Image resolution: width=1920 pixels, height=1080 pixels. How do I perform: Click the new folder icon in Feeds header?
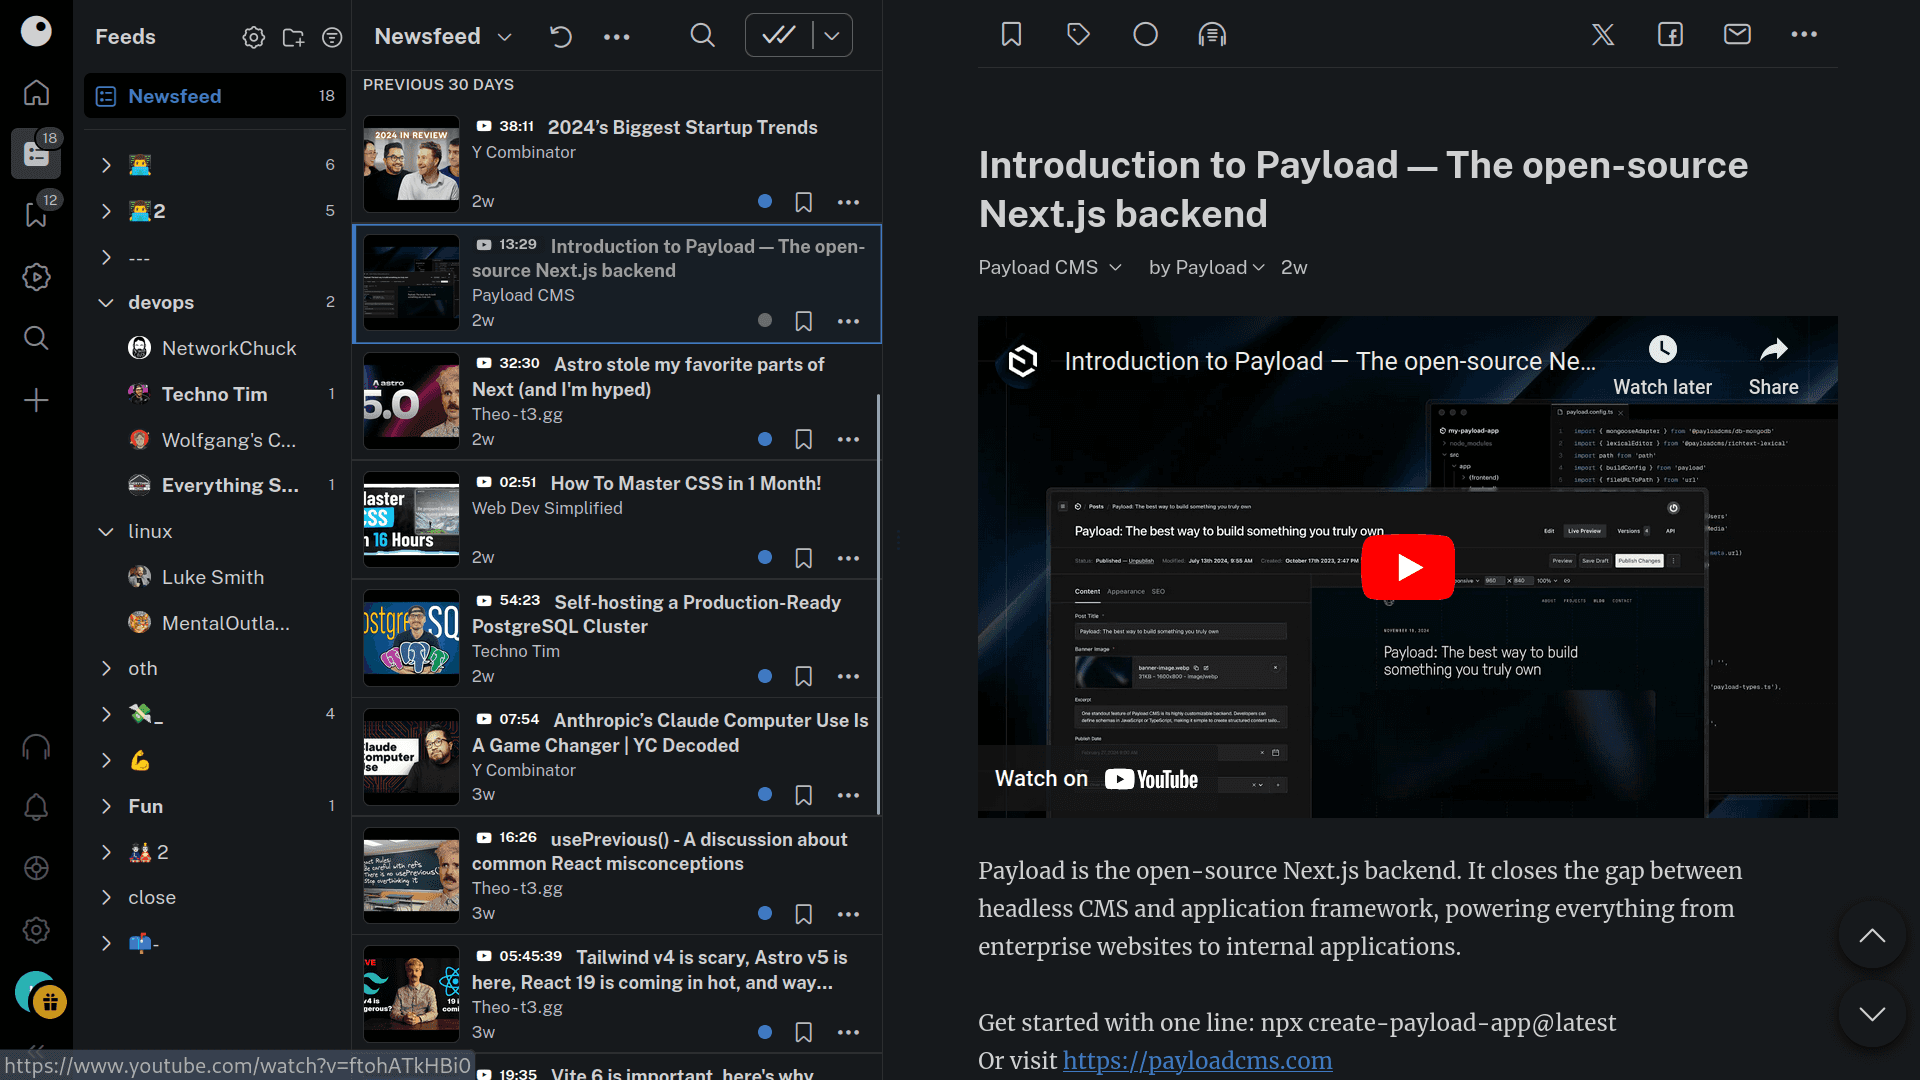point(293,37)
